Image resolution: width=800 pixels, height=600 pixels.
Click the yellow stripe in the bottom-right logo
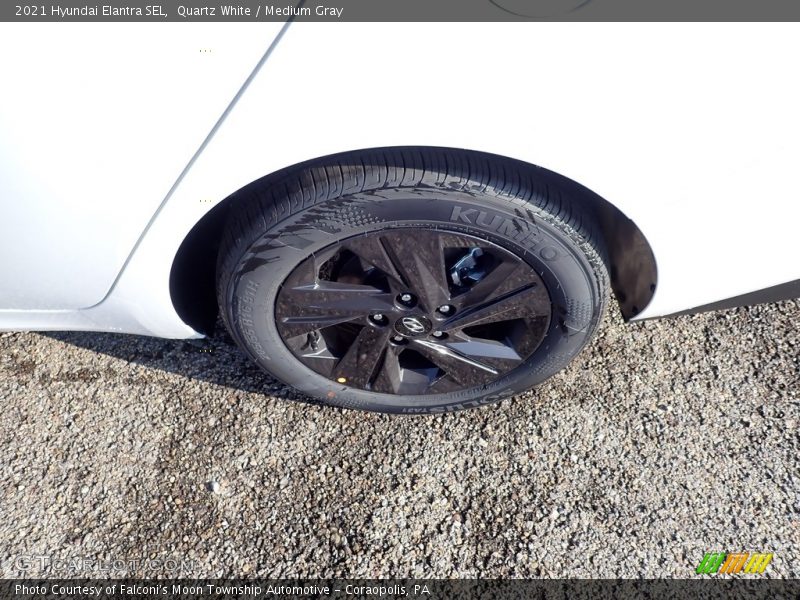point(759,562)
